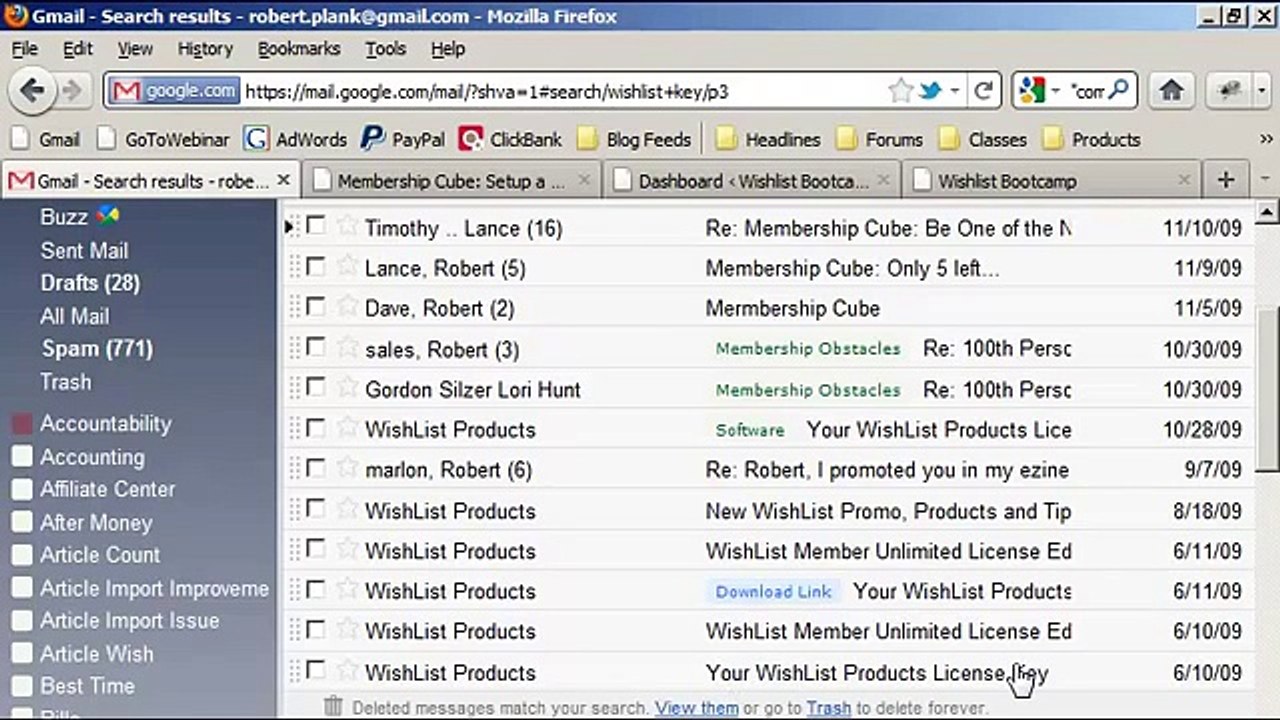Open the PayPal bookmark
The height and width of the screenshot is (720, 1280).
403,140
